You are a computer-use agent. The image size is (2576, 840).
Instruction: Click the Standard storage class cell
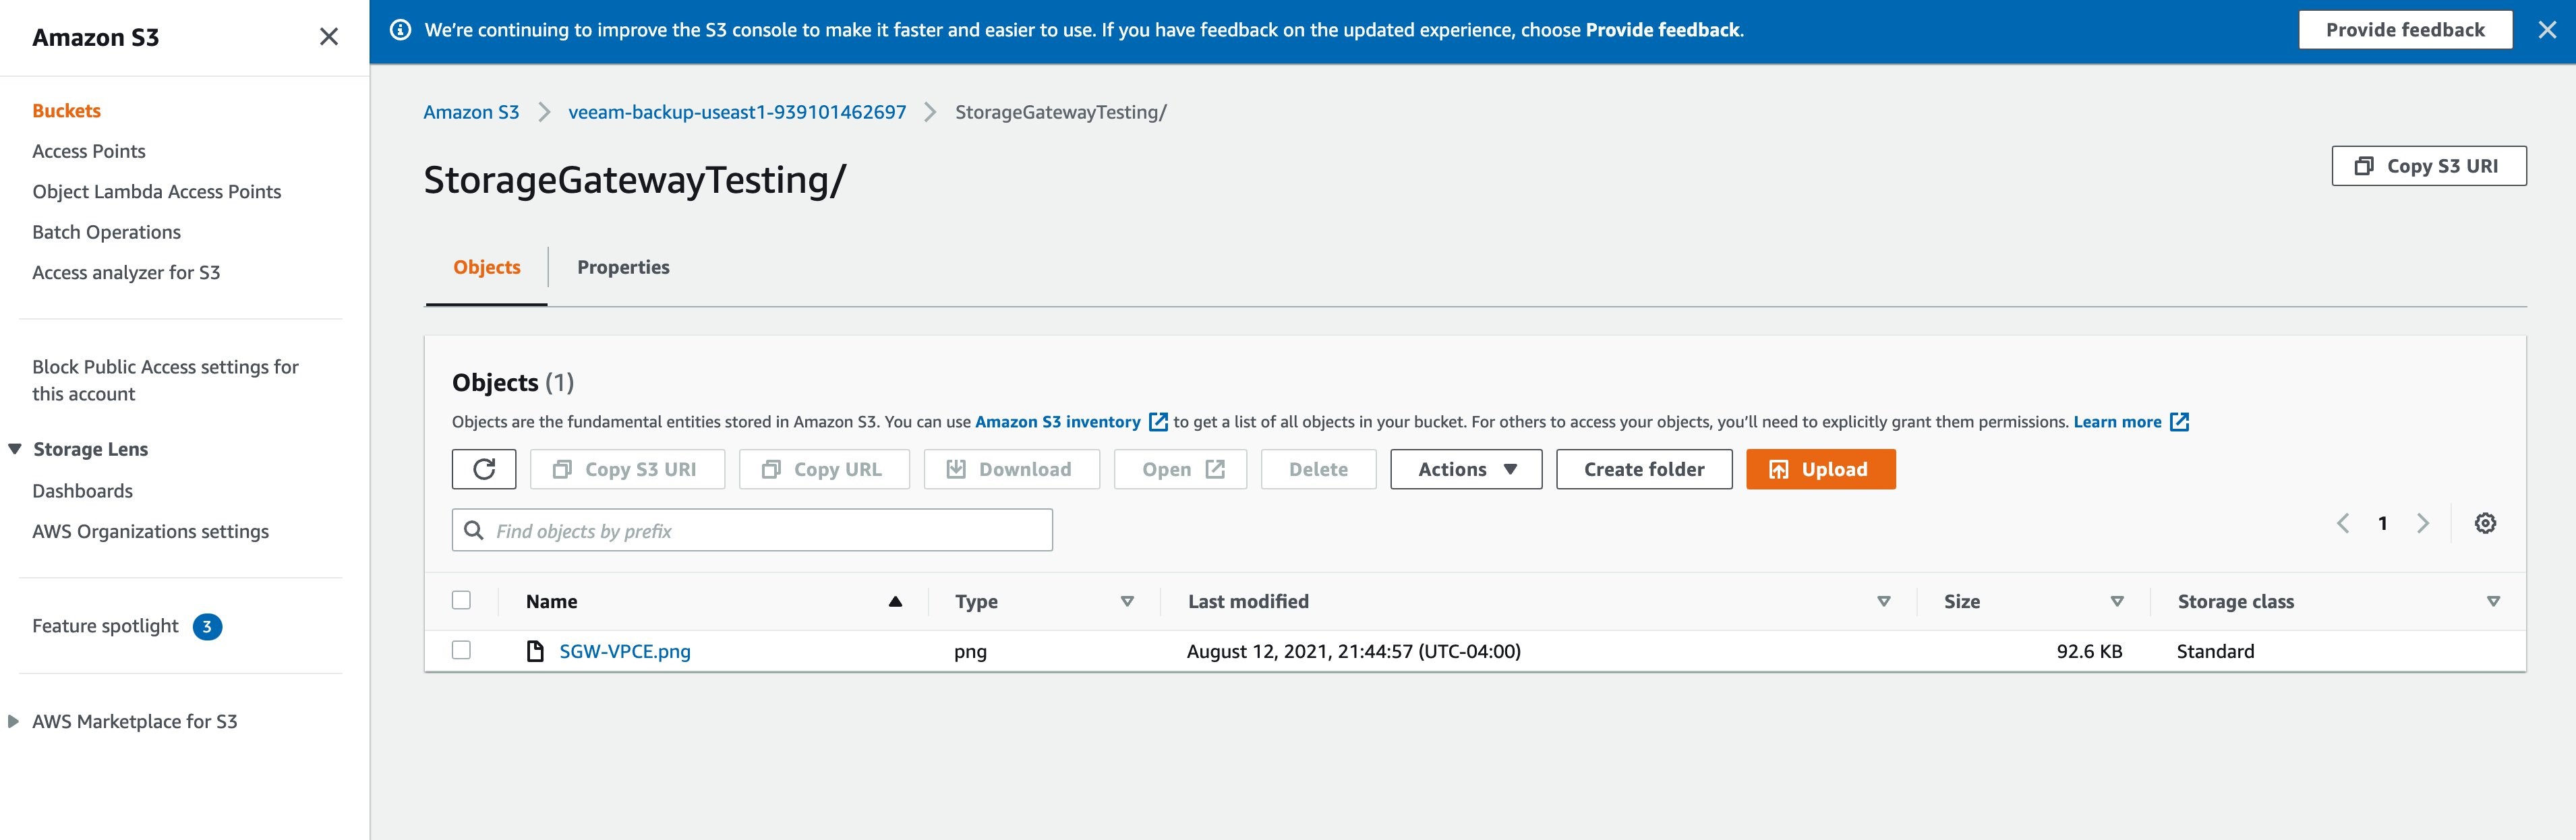coord(2215,651)
